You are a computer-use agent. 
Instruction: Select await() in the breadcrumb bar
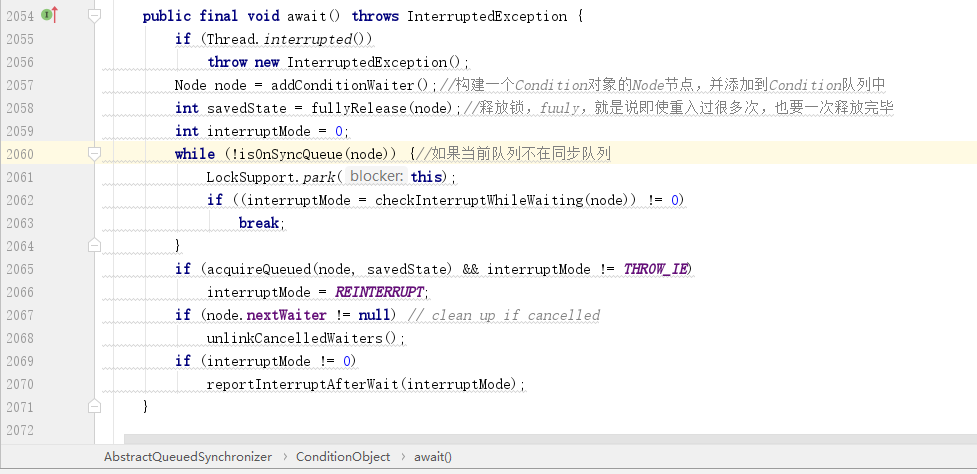click(433, 457)
